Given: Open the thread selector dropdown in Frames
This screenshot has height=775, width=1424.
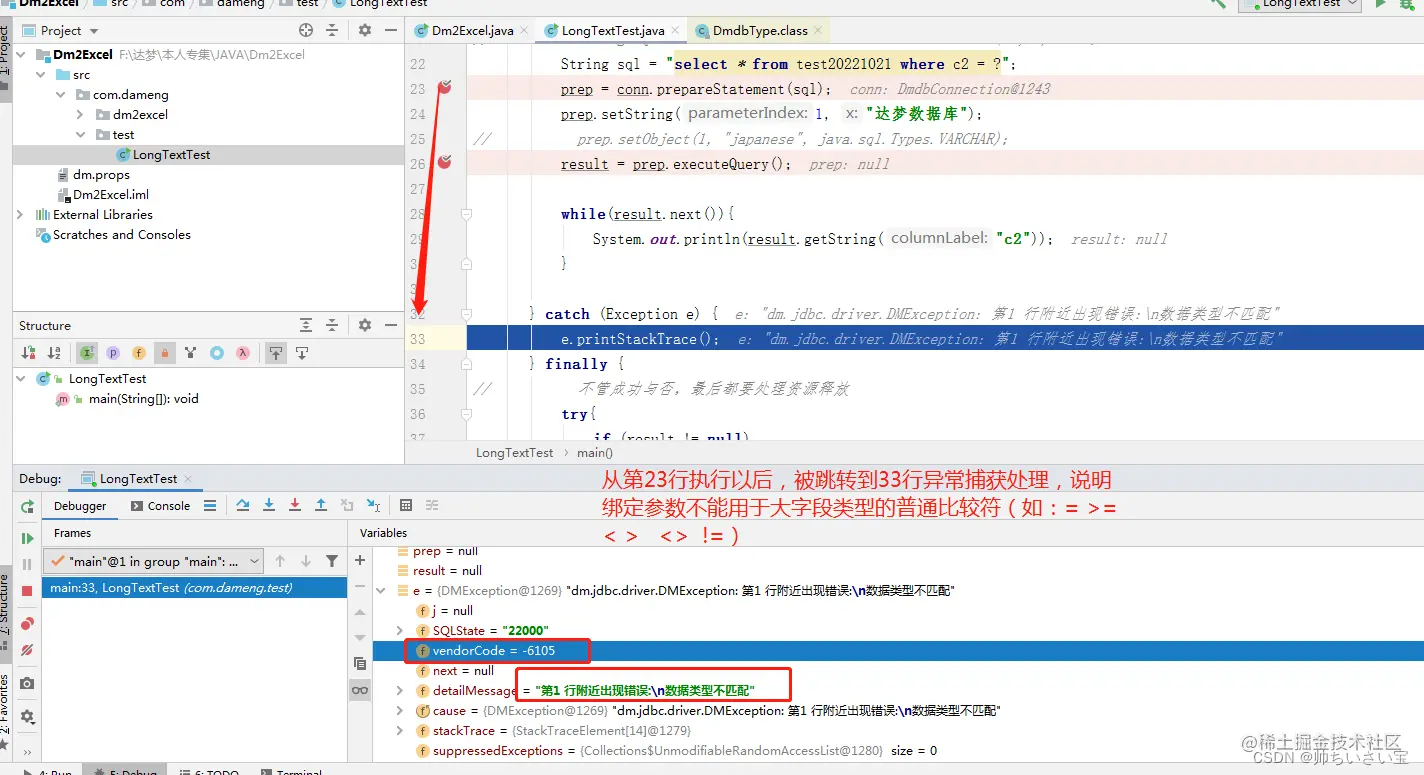Looking at the screenshot, I should tap(153, 561).
